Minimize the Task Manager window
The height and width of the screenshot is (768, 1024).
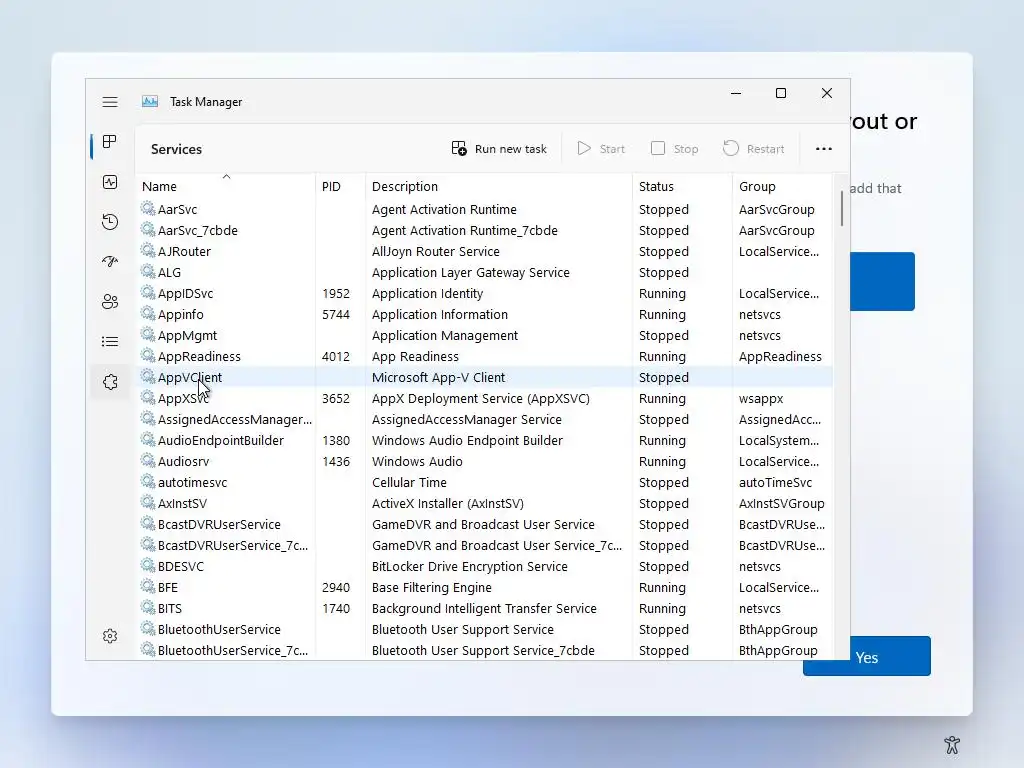coord(736,93)
